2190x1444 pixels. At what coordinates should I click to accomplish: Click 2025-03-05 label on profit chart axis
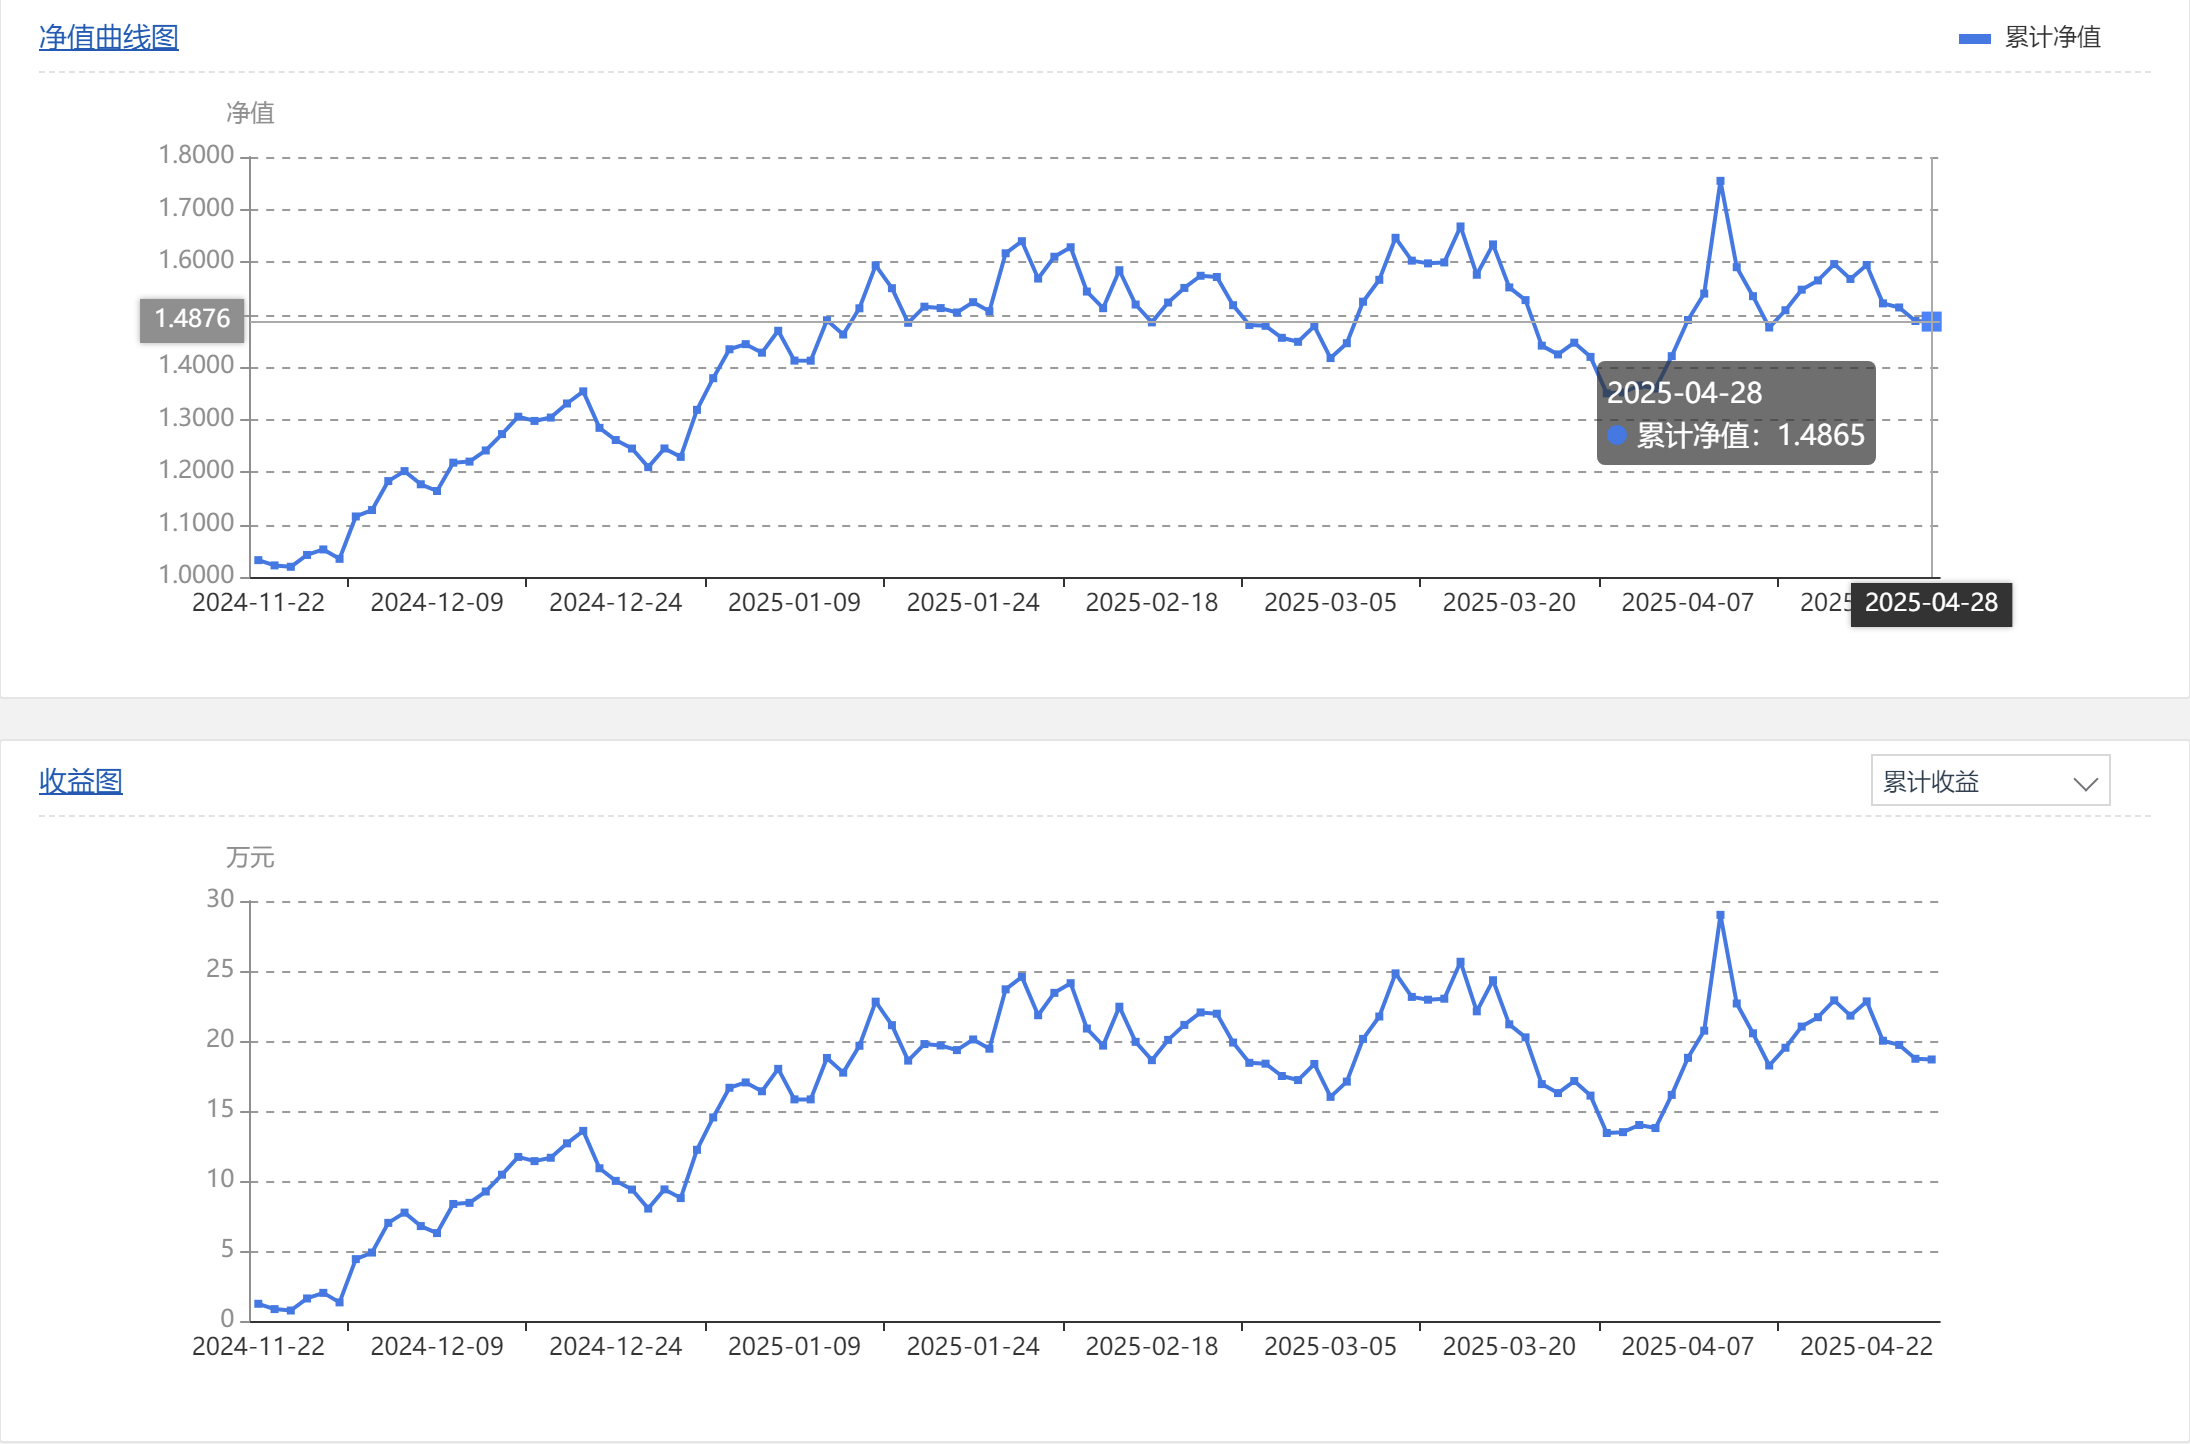click(1330, 1347)
